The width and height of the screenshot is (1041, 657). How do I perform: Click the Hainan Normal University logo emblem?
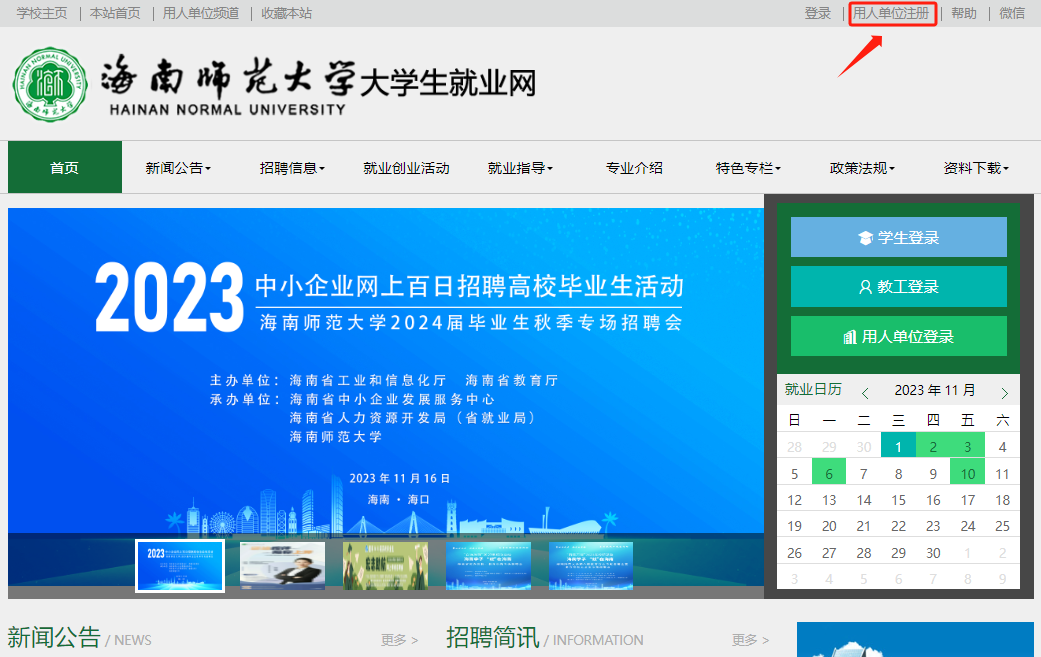50,83
